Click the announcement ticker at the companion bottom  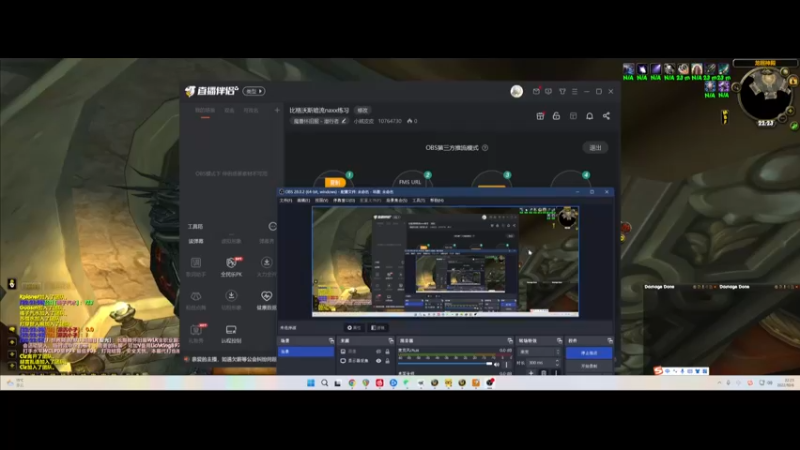click(231, 359)
